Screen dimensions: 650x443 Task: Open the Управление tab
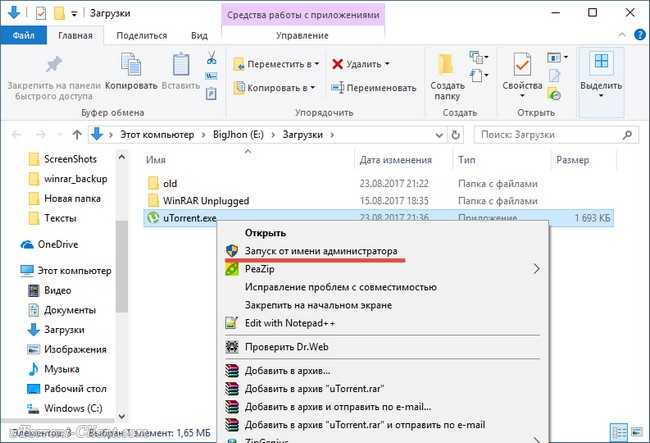click(x=302, y=36)
